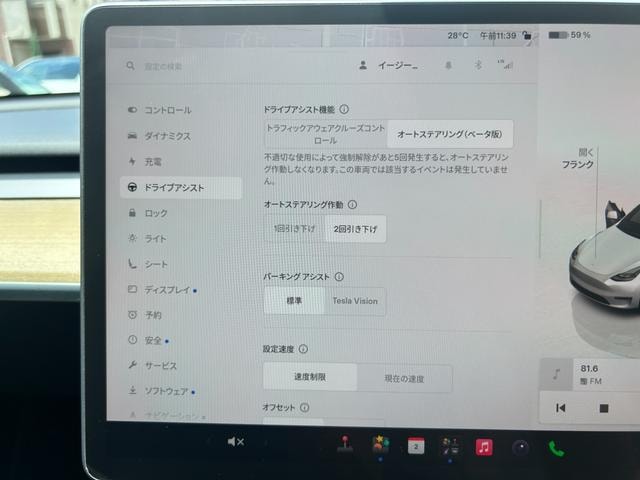Show info for パーキングアシスト
Screen dimensions: 640x480
coord(339,277)
